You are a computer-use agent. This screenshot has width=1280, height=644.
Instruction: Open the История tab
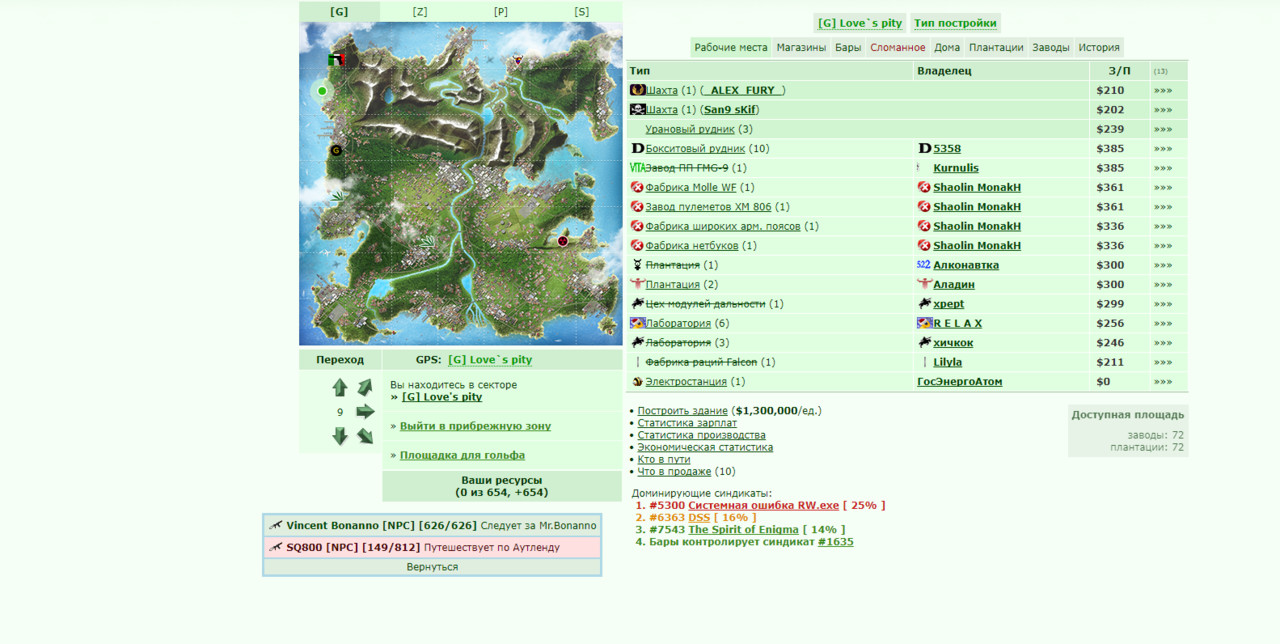pos(1099,47)
